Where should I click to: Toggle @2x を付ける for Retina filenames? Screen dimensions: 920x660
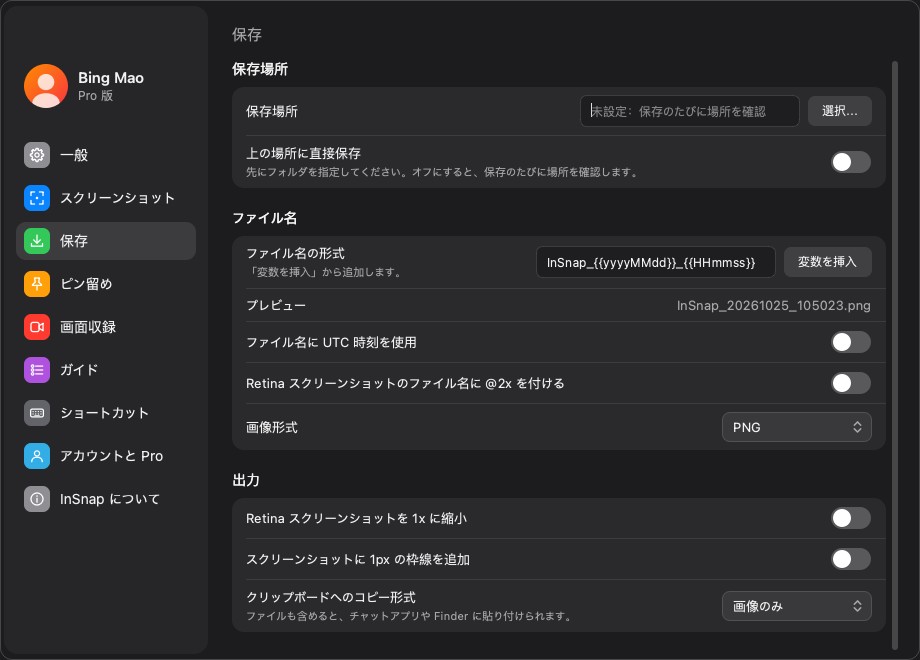850,383
